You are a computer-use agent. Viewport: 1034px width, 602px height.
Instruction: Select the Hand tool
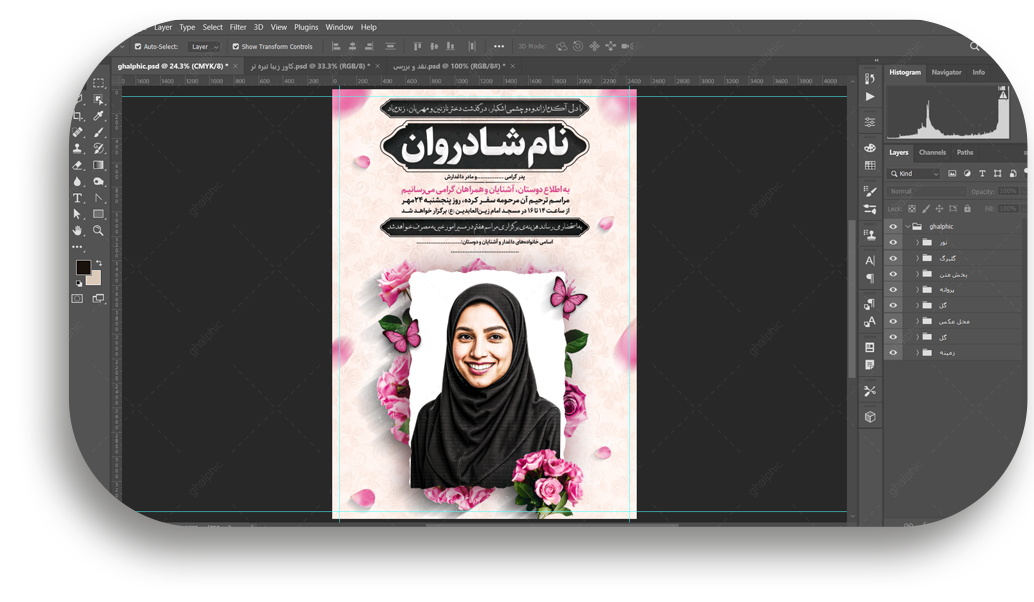(78, 230)
